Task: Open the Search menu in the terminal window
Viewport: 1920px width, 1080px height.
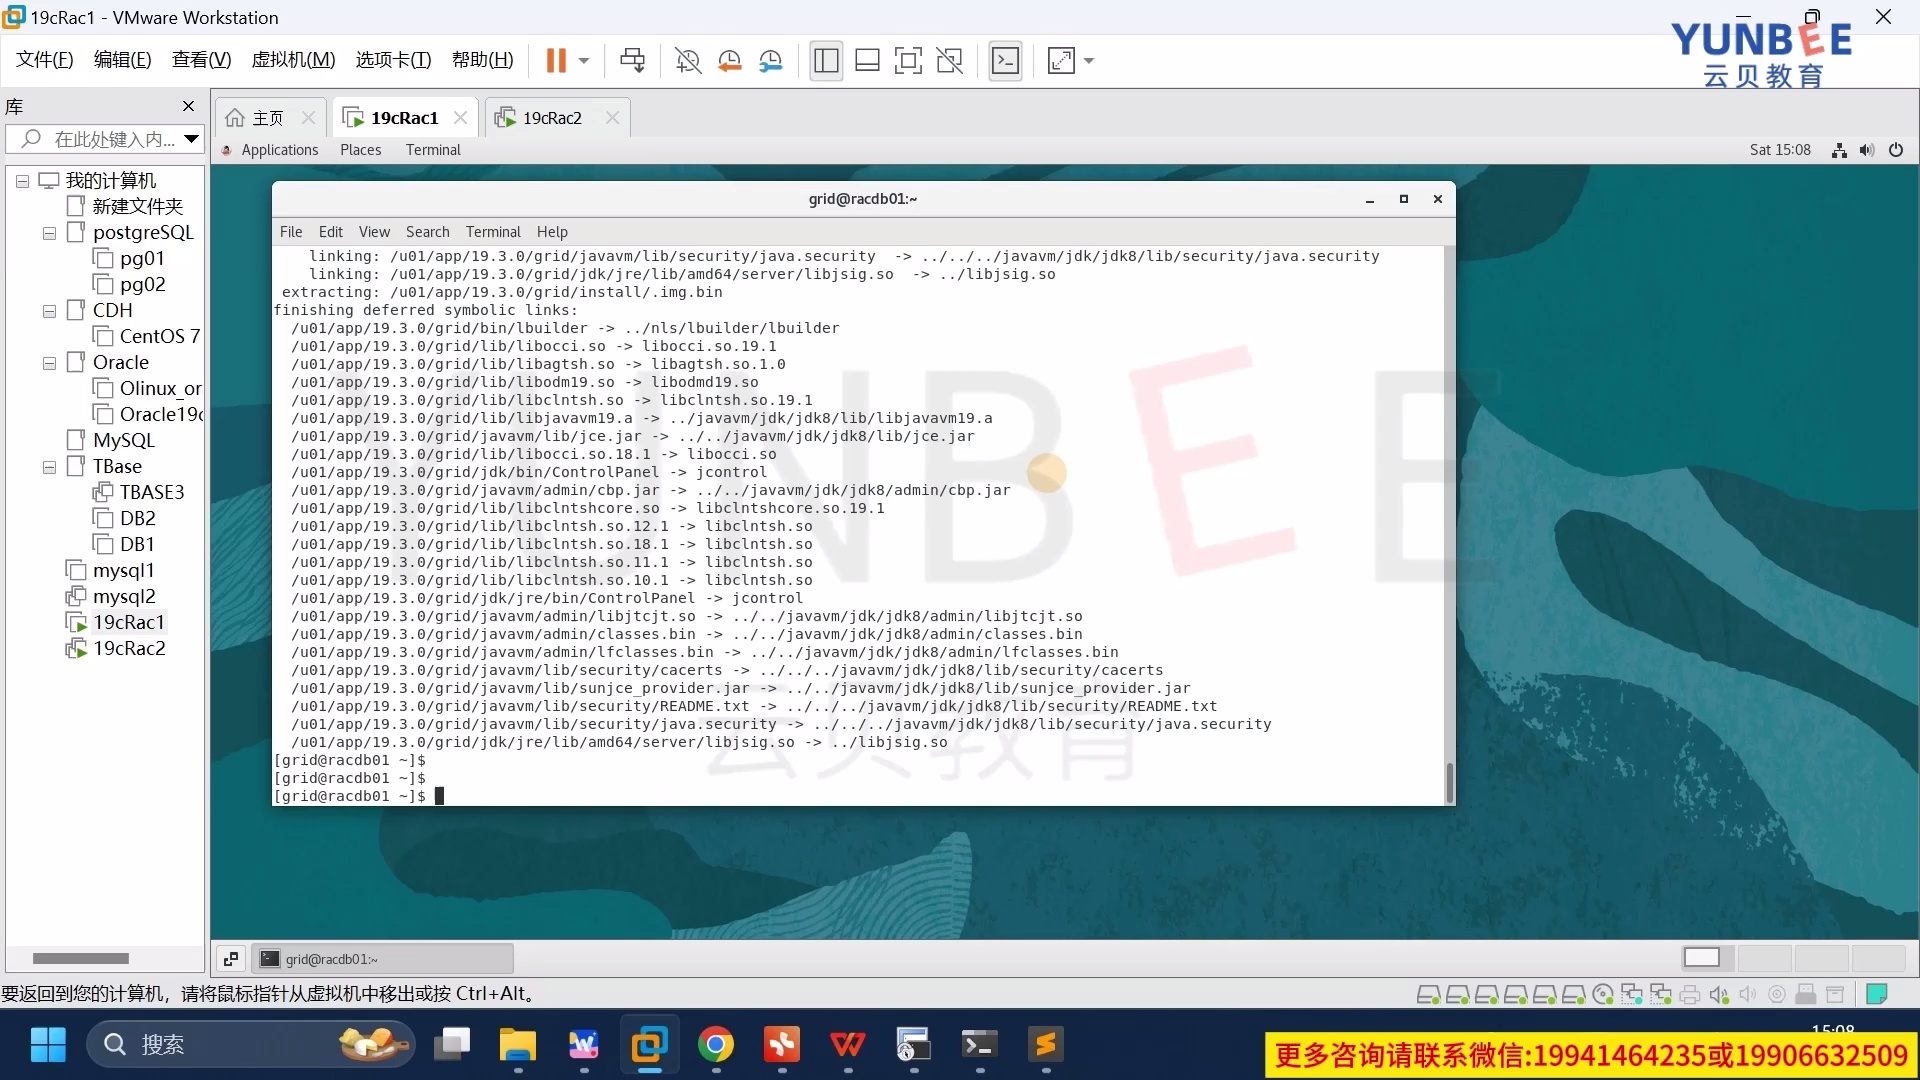Action: pyautogui.click(x=427, y=231)
